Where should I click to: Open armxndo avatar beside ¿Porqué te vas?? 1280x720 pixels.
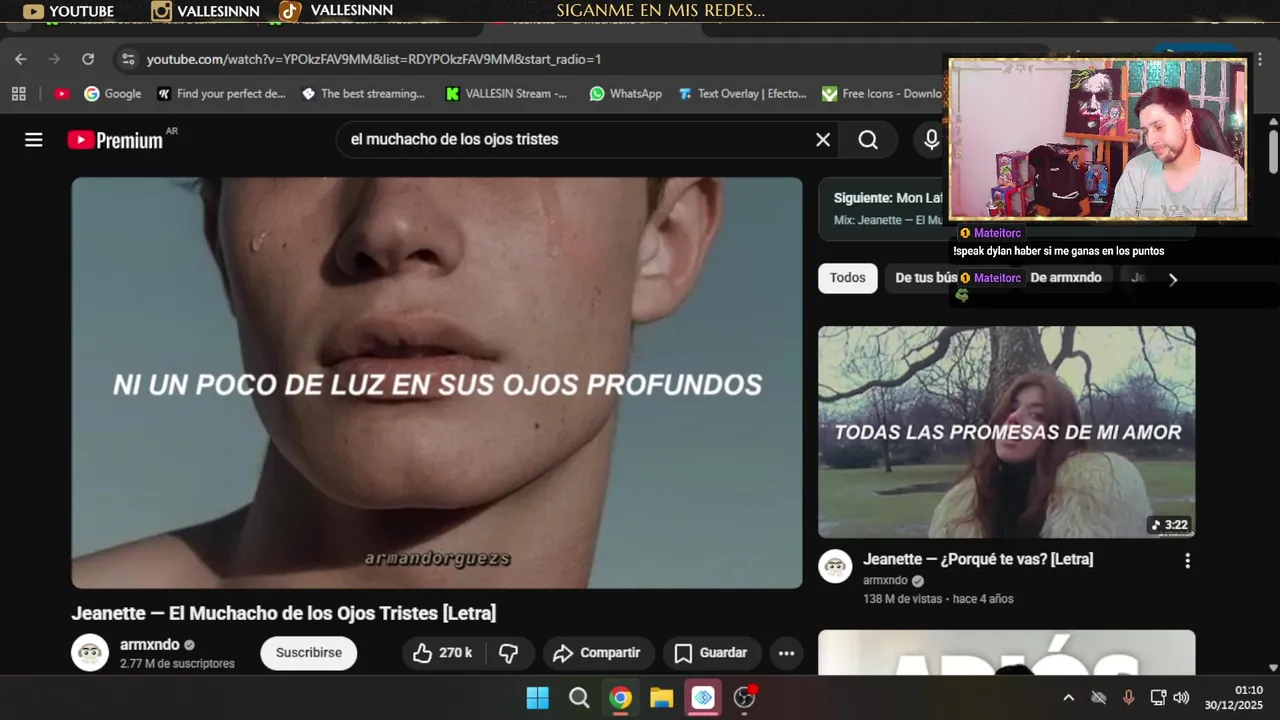(835, 566)
